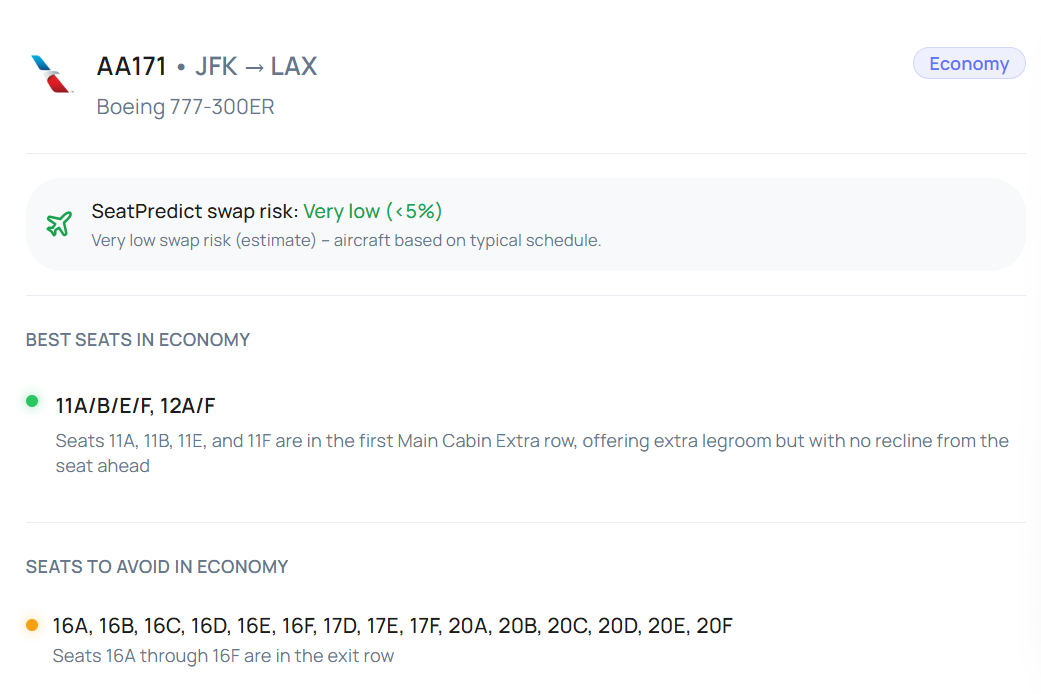Select the JFK origin airport code

pos(217,67)
